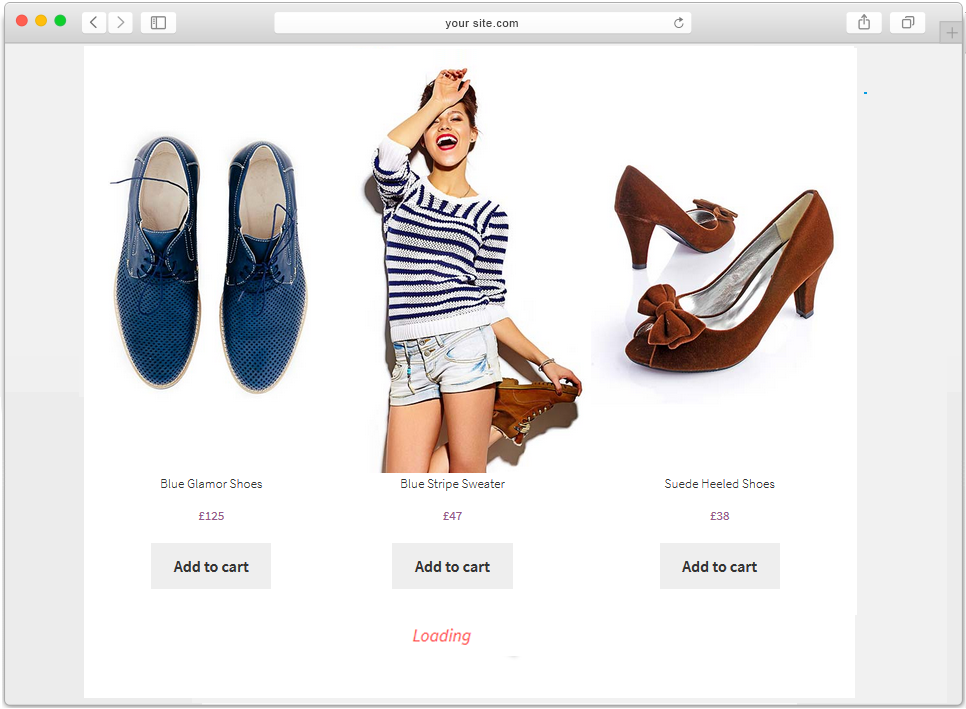This screenshot has width=966, height=709.
Task: Toggle the browser sidebar icon
Action: pyautogui.click(x=158, y=23)
